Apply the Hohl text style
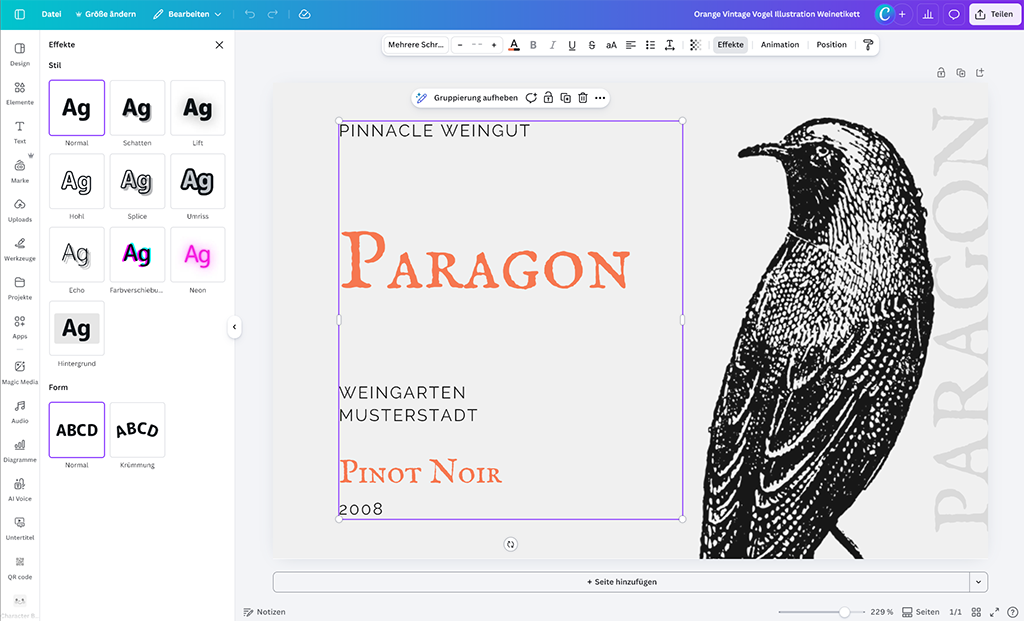1024x621 pixels. point(76,182)
